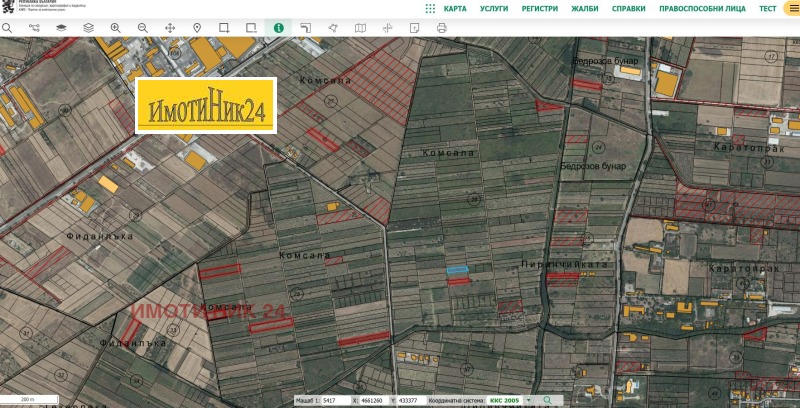The width and height of the screenshot is (800, 408).
Task: Choose the rectangle add-selection tool
Action: 224,28
